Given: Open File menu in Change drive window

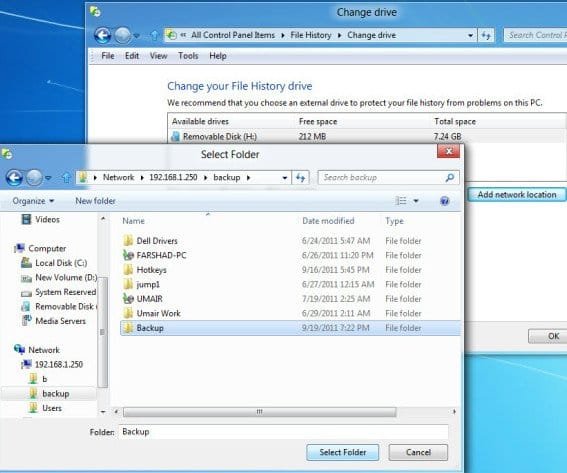Looking at the screenshot, I should click(108, 56).
